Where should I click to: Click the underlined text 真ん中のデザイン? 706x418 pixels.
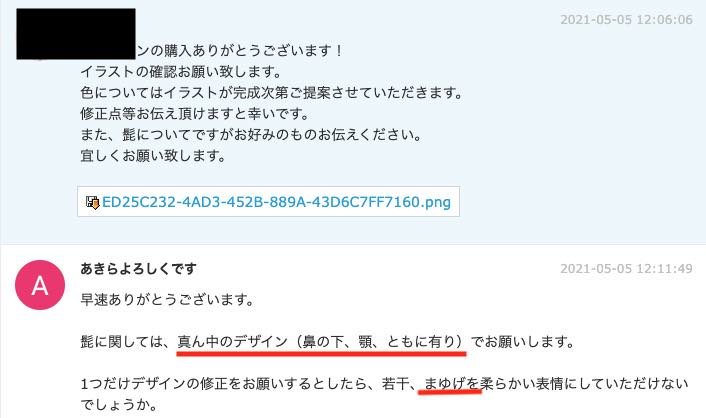(232, 342)
